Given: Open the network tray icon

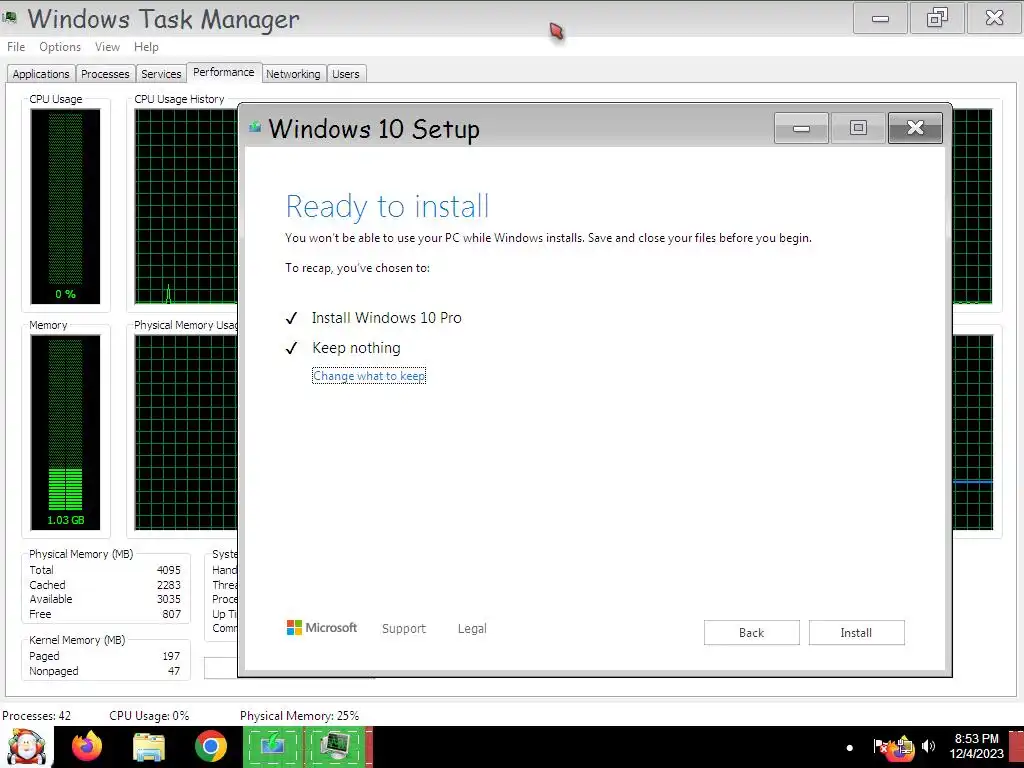Looking at the screenshot, I should [x=904, y=746].
